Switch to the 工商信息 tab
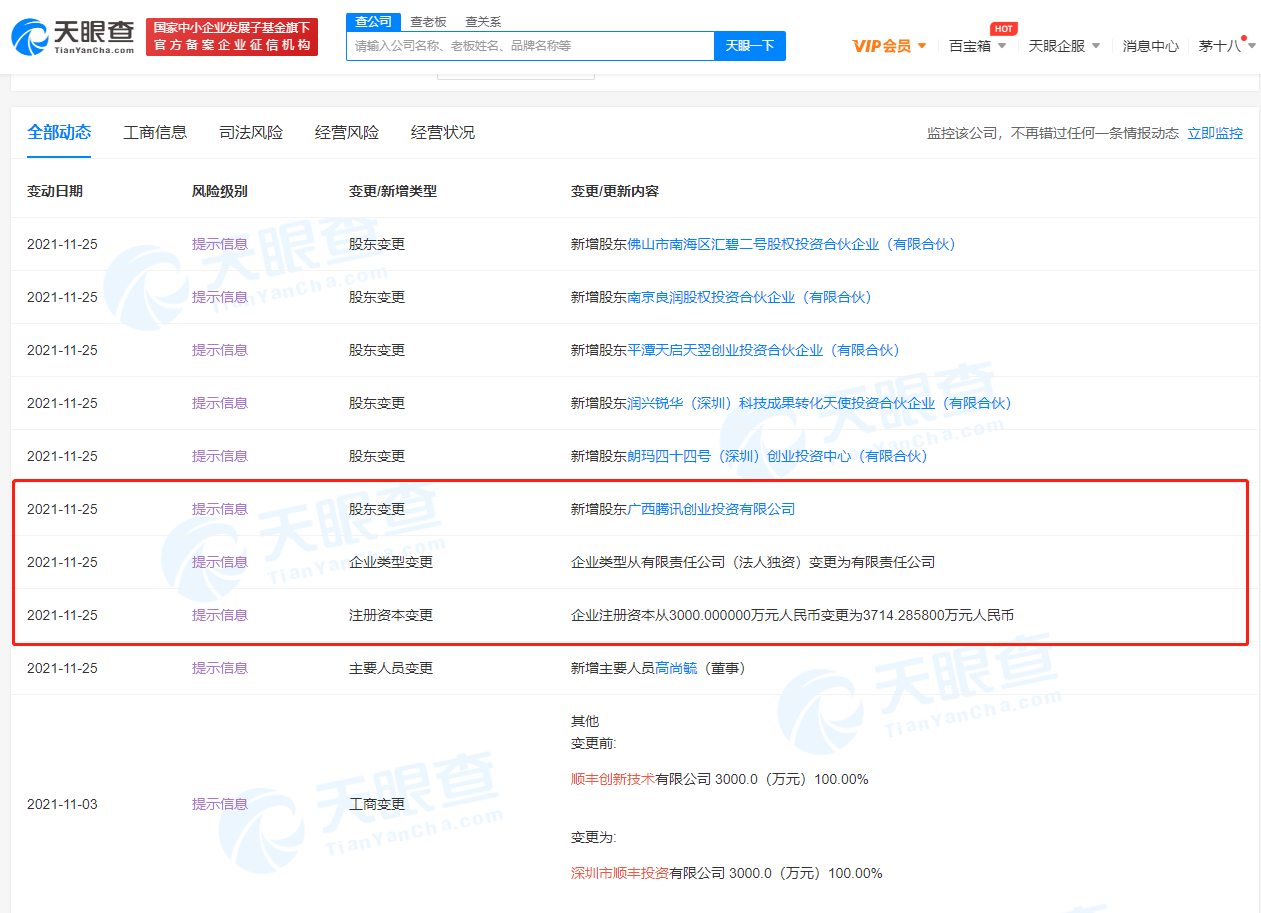The image size is (1261, 913). [155, 133]
